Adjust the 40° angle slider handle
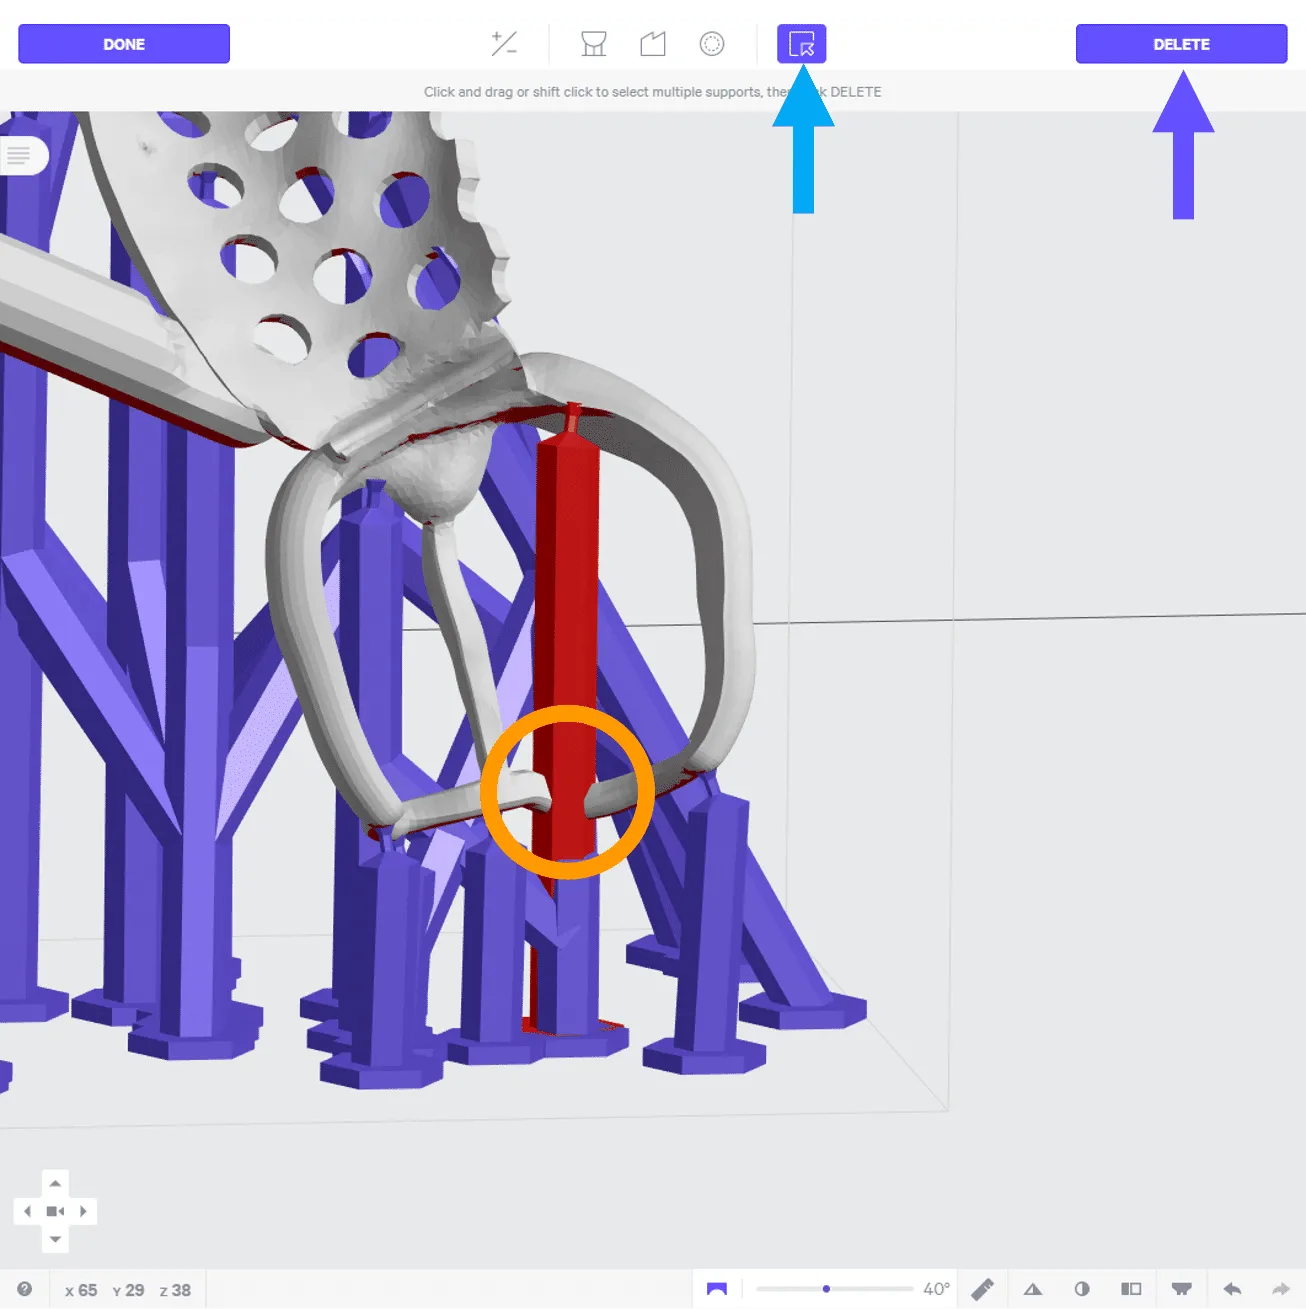 point(826,1289)
